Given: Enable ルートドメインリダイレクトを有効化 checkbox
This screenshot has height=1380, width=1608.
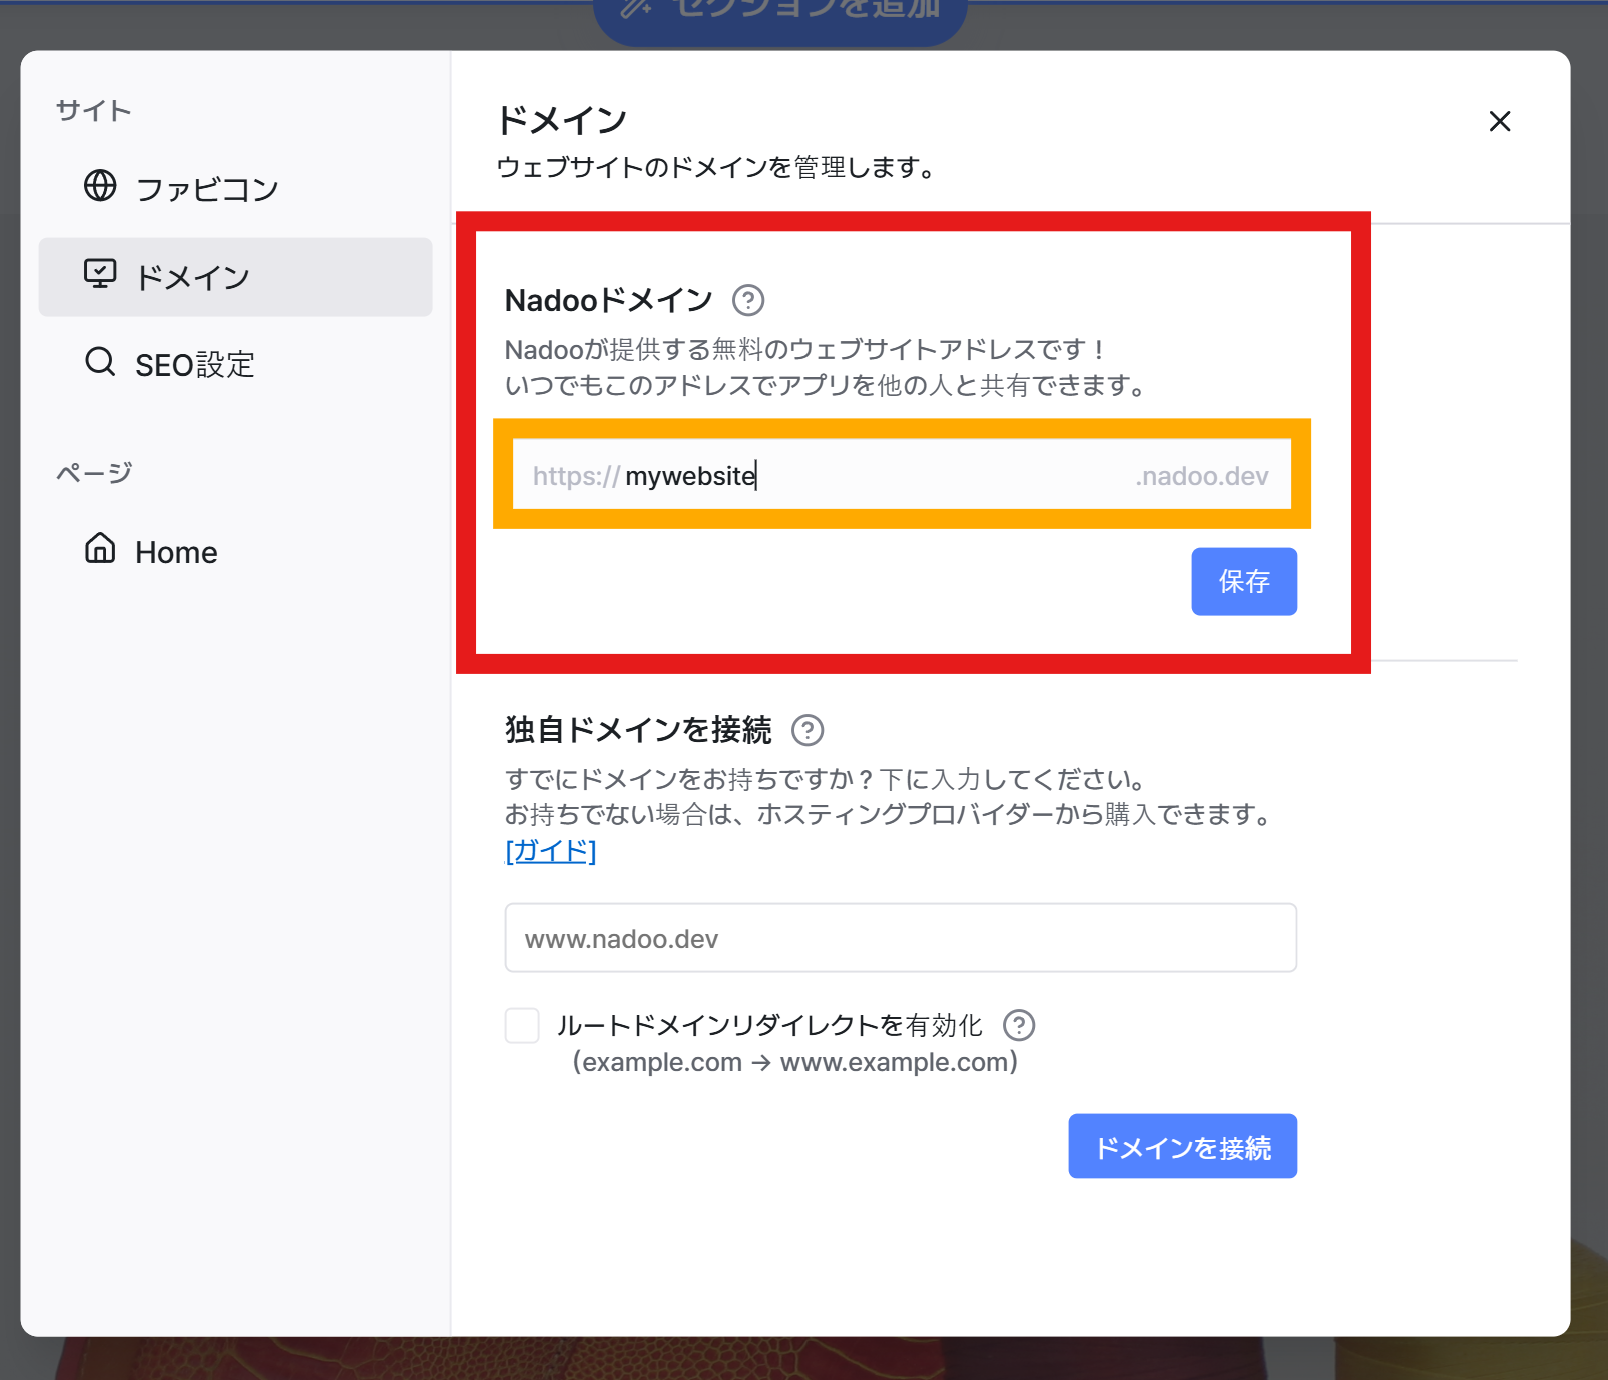Looking at the screenshot, I should 522,1025.
